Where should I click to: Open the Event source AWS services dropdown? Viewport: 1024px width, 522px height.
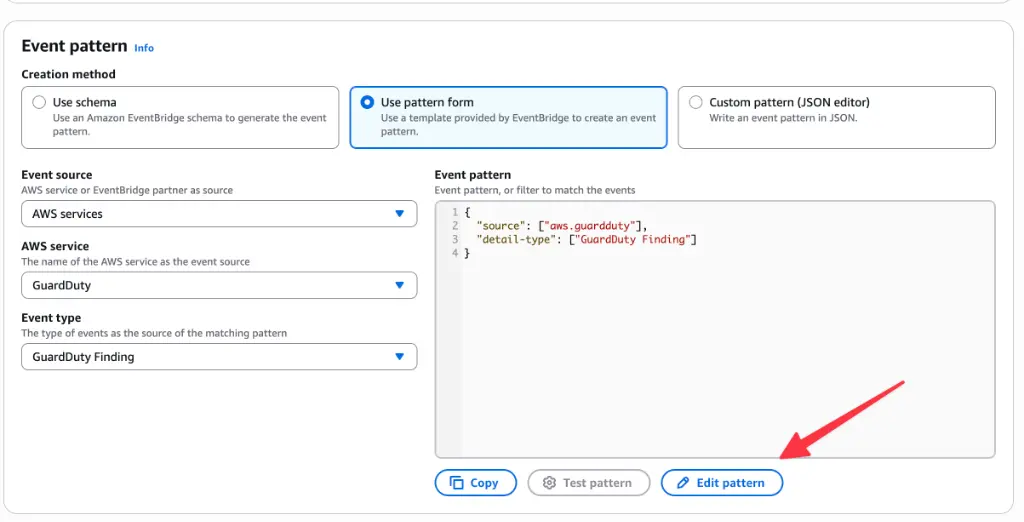coord(219,214)
